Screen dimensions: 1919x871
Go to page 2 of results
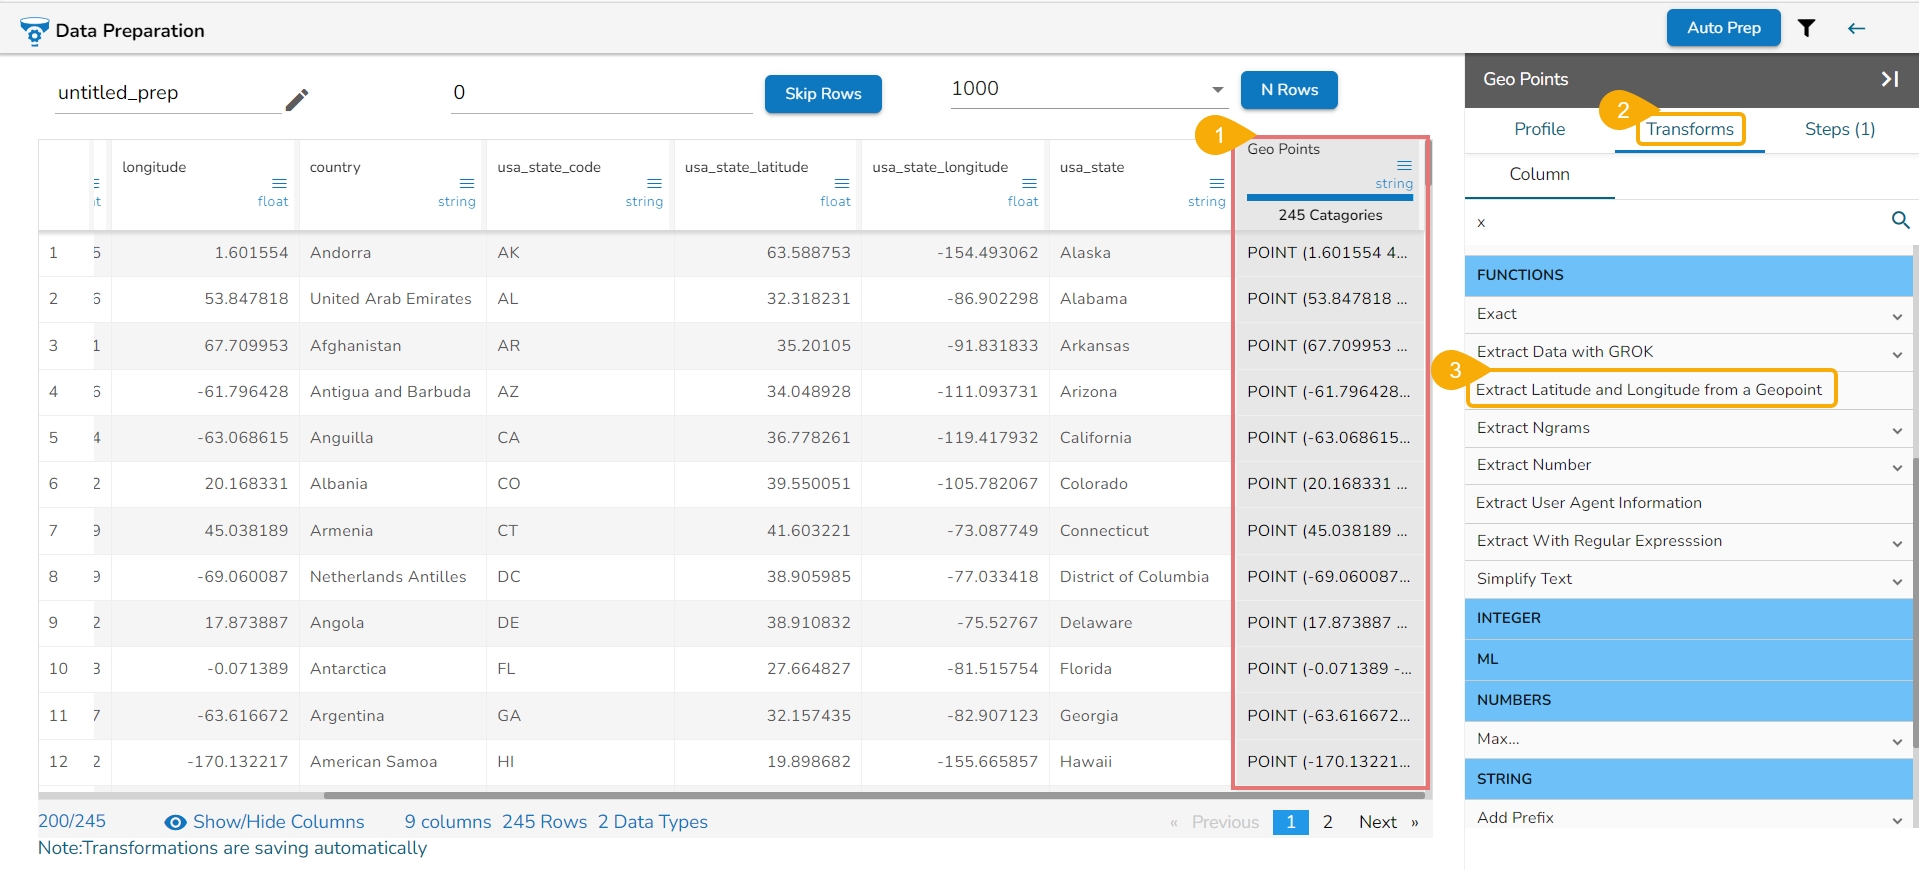click(x=1327, y=822)
